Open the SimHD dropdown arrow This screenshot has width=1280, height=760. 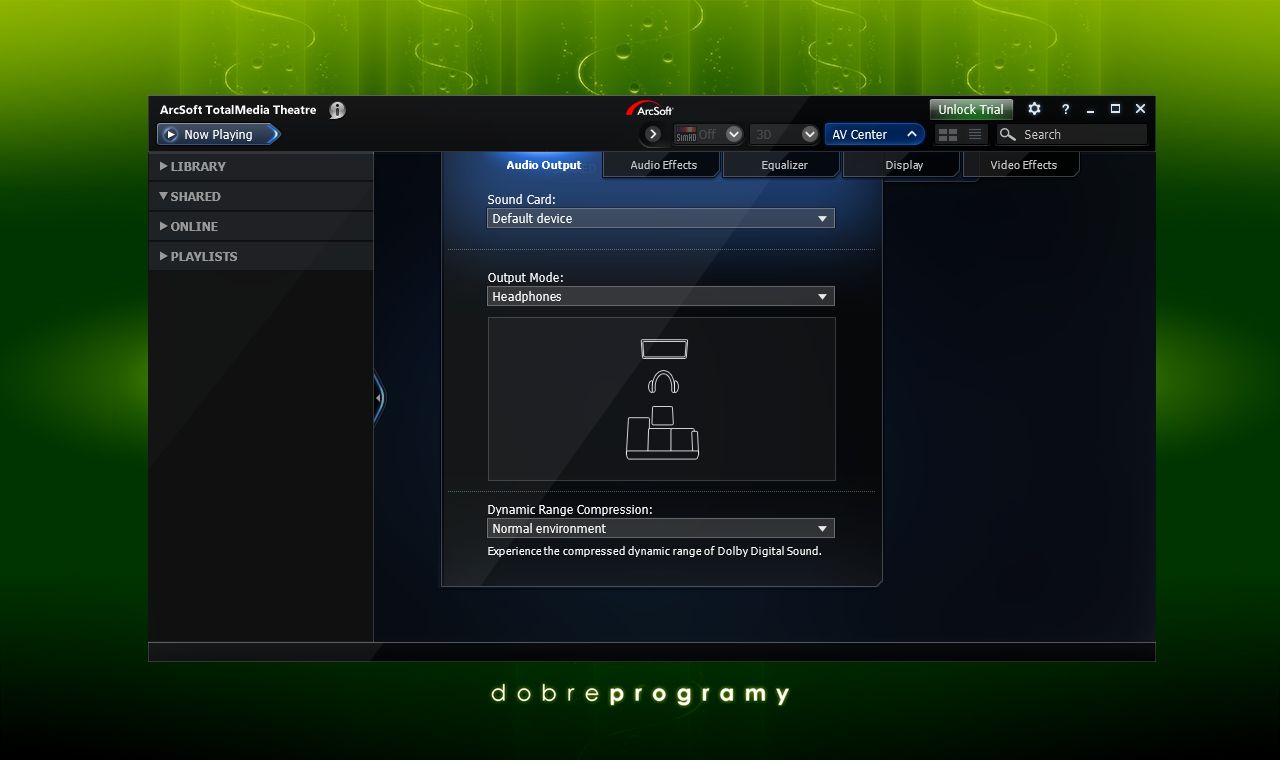click(x=734, y=134)
